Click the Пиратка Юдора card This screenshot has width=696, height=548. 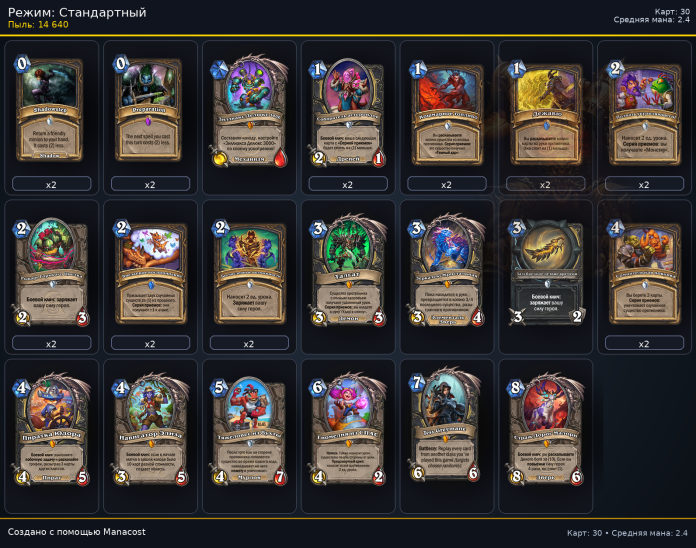point(51,430)
